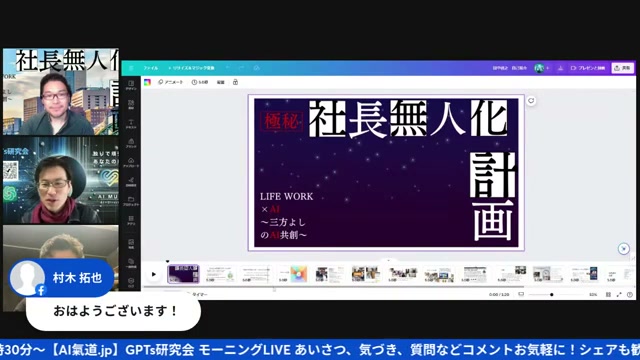The height and width of the screenshot is (360, 640).
Task: Click the middle webcam video tile
Action: [x=61, y=180]
